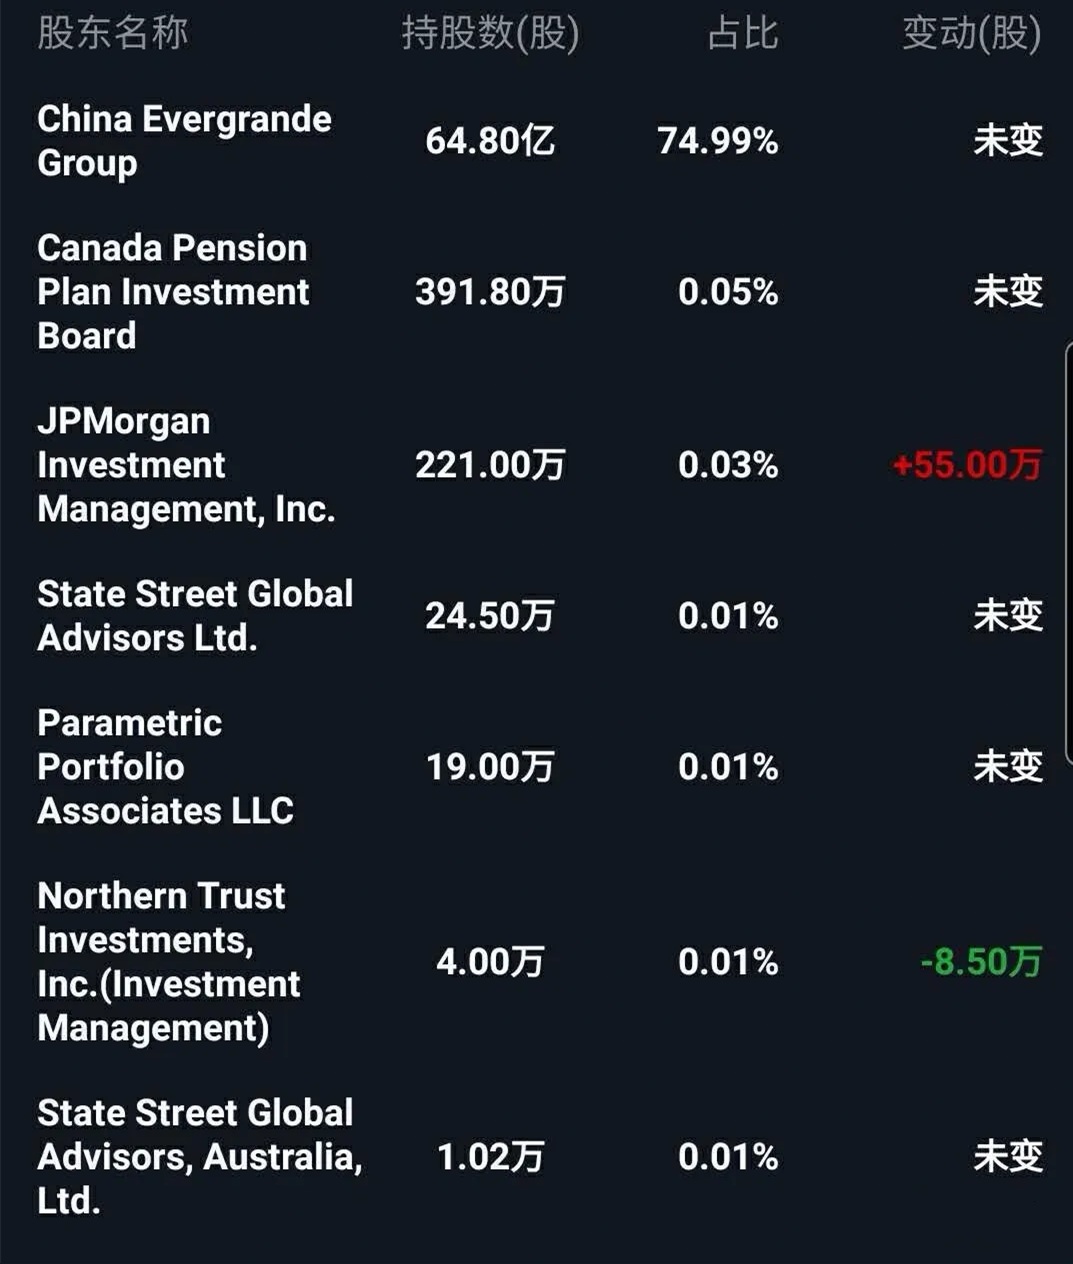The image size is (1073, 1264).
Task: Tap the 占比 column header
Action: click(x=742, y=33)
